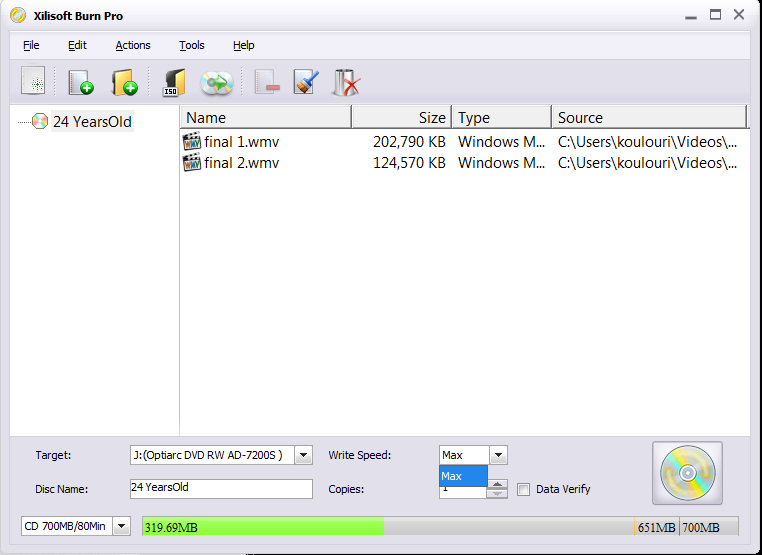This screenshot has height=555, width=762.
Task: Collapse the Write Speed dropdown arrow
Action: 498,455
